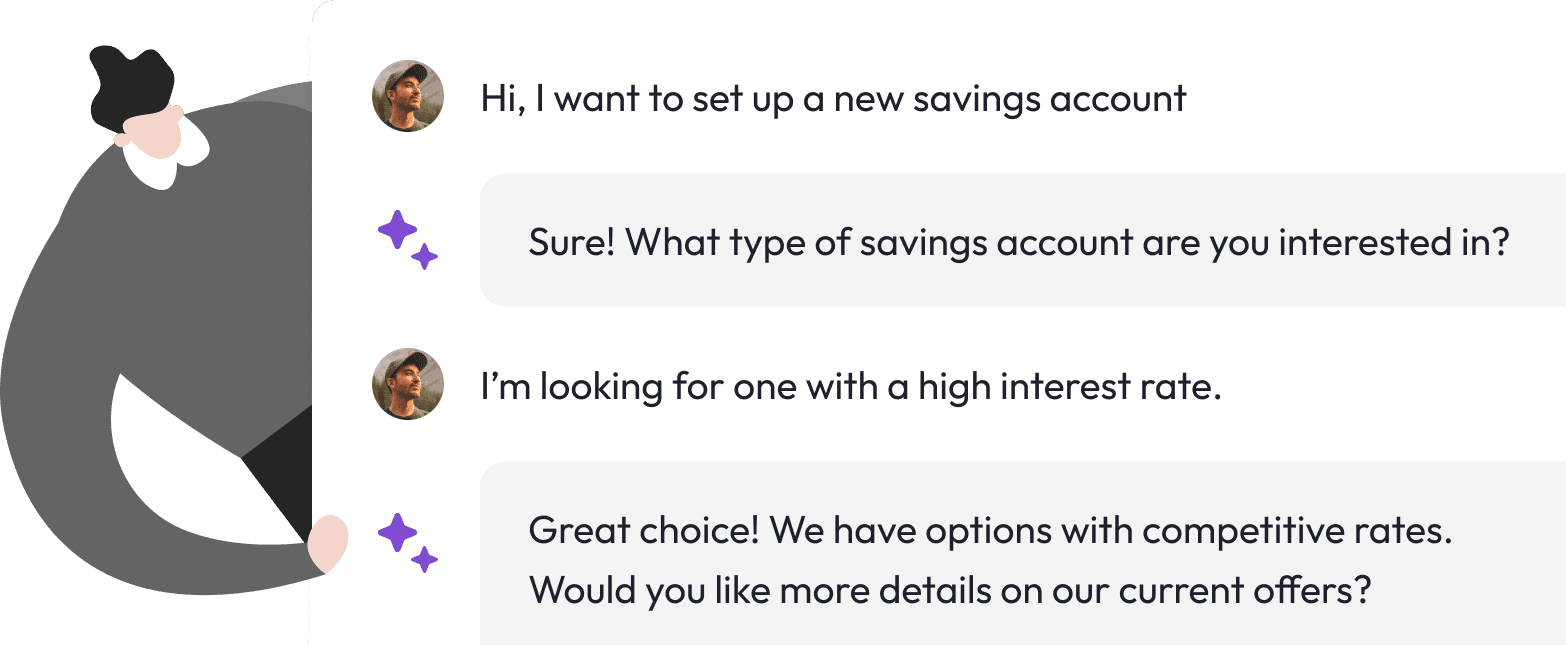Image resolution: width=1566 pixels, height=645 pixels.
Task: Select the "Sure! What type of savings account" bubble
Action: click(x=1023, y=240)
